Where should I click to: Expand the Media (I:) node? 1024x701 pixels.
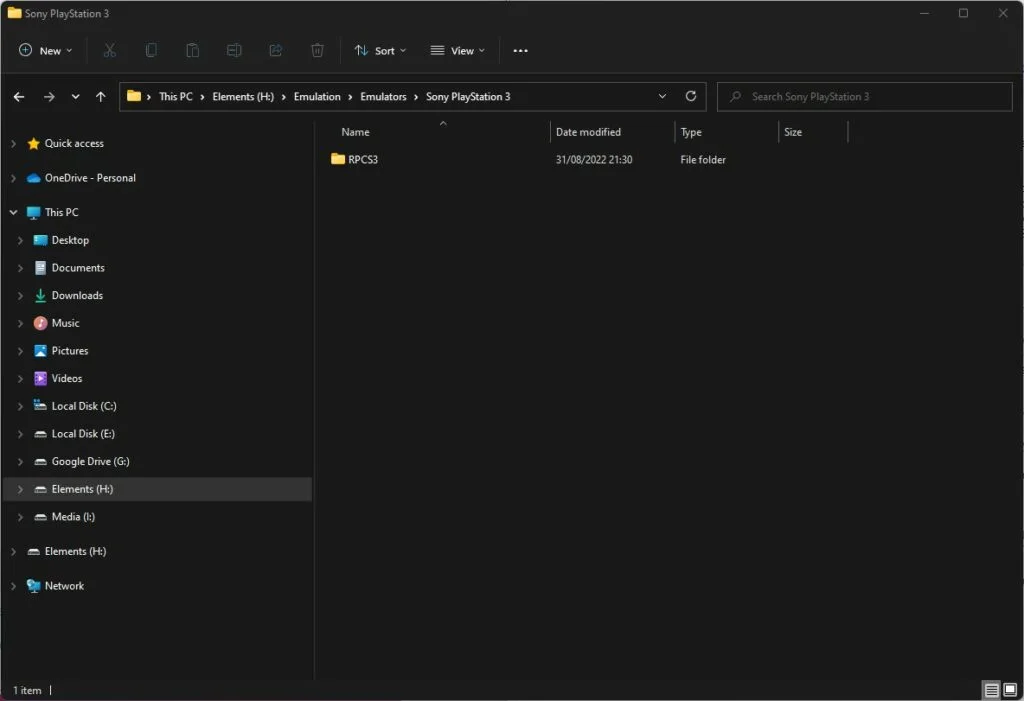tap(20, 517)
